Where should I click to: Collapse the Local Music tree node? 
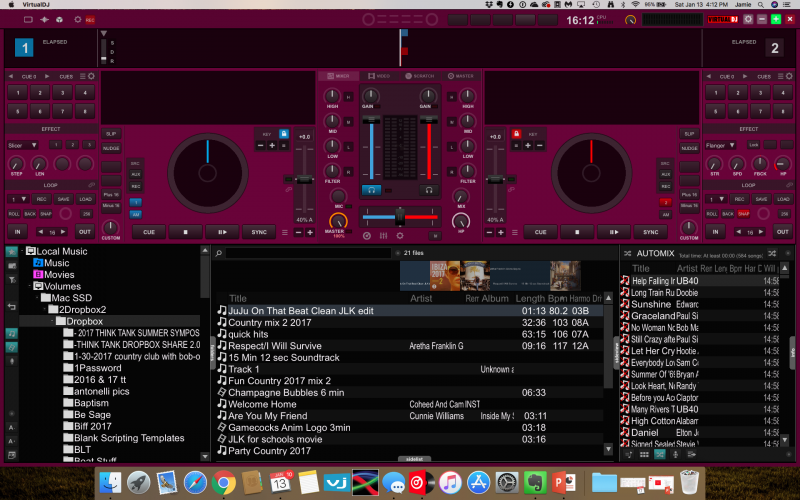[22, 251]
